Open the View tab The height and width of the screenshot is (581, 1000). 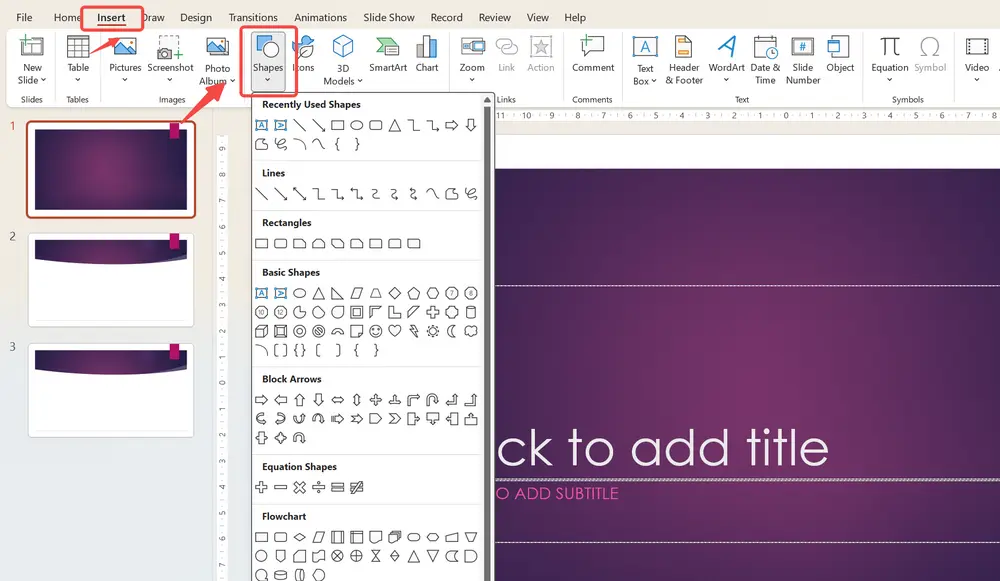tap(538, 17)
